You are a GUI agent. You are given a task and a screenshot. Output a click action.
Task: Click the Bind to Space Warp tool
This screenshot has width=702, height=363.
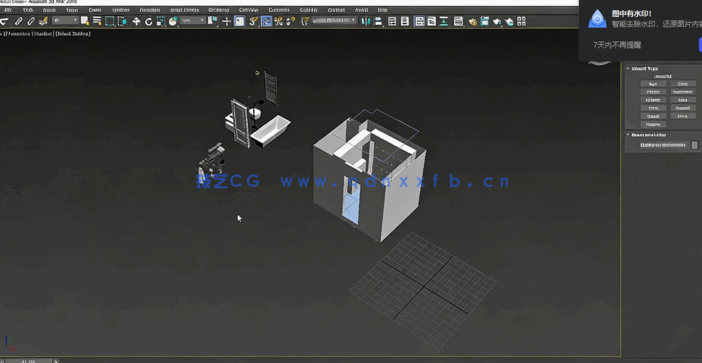coord(43,21)
